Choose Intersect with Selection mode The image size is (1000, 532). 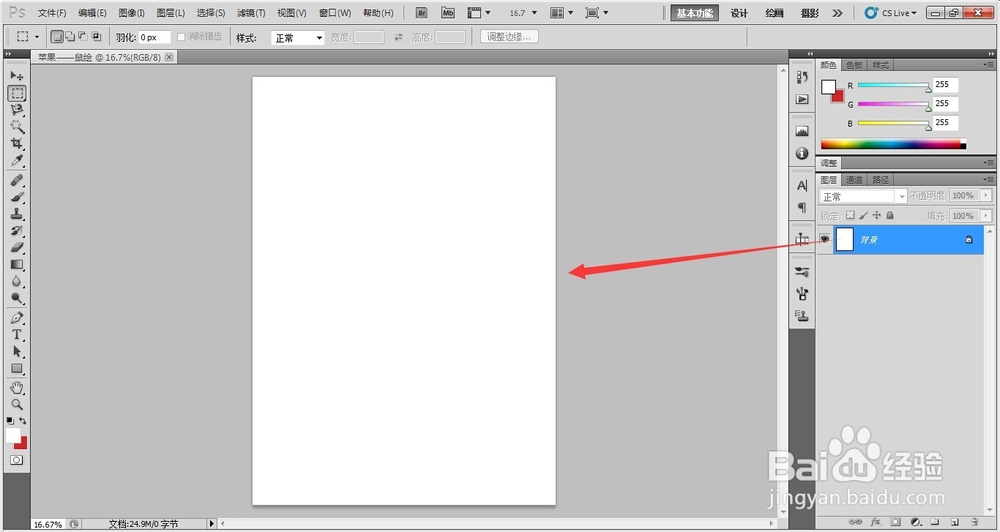(96, 37)
